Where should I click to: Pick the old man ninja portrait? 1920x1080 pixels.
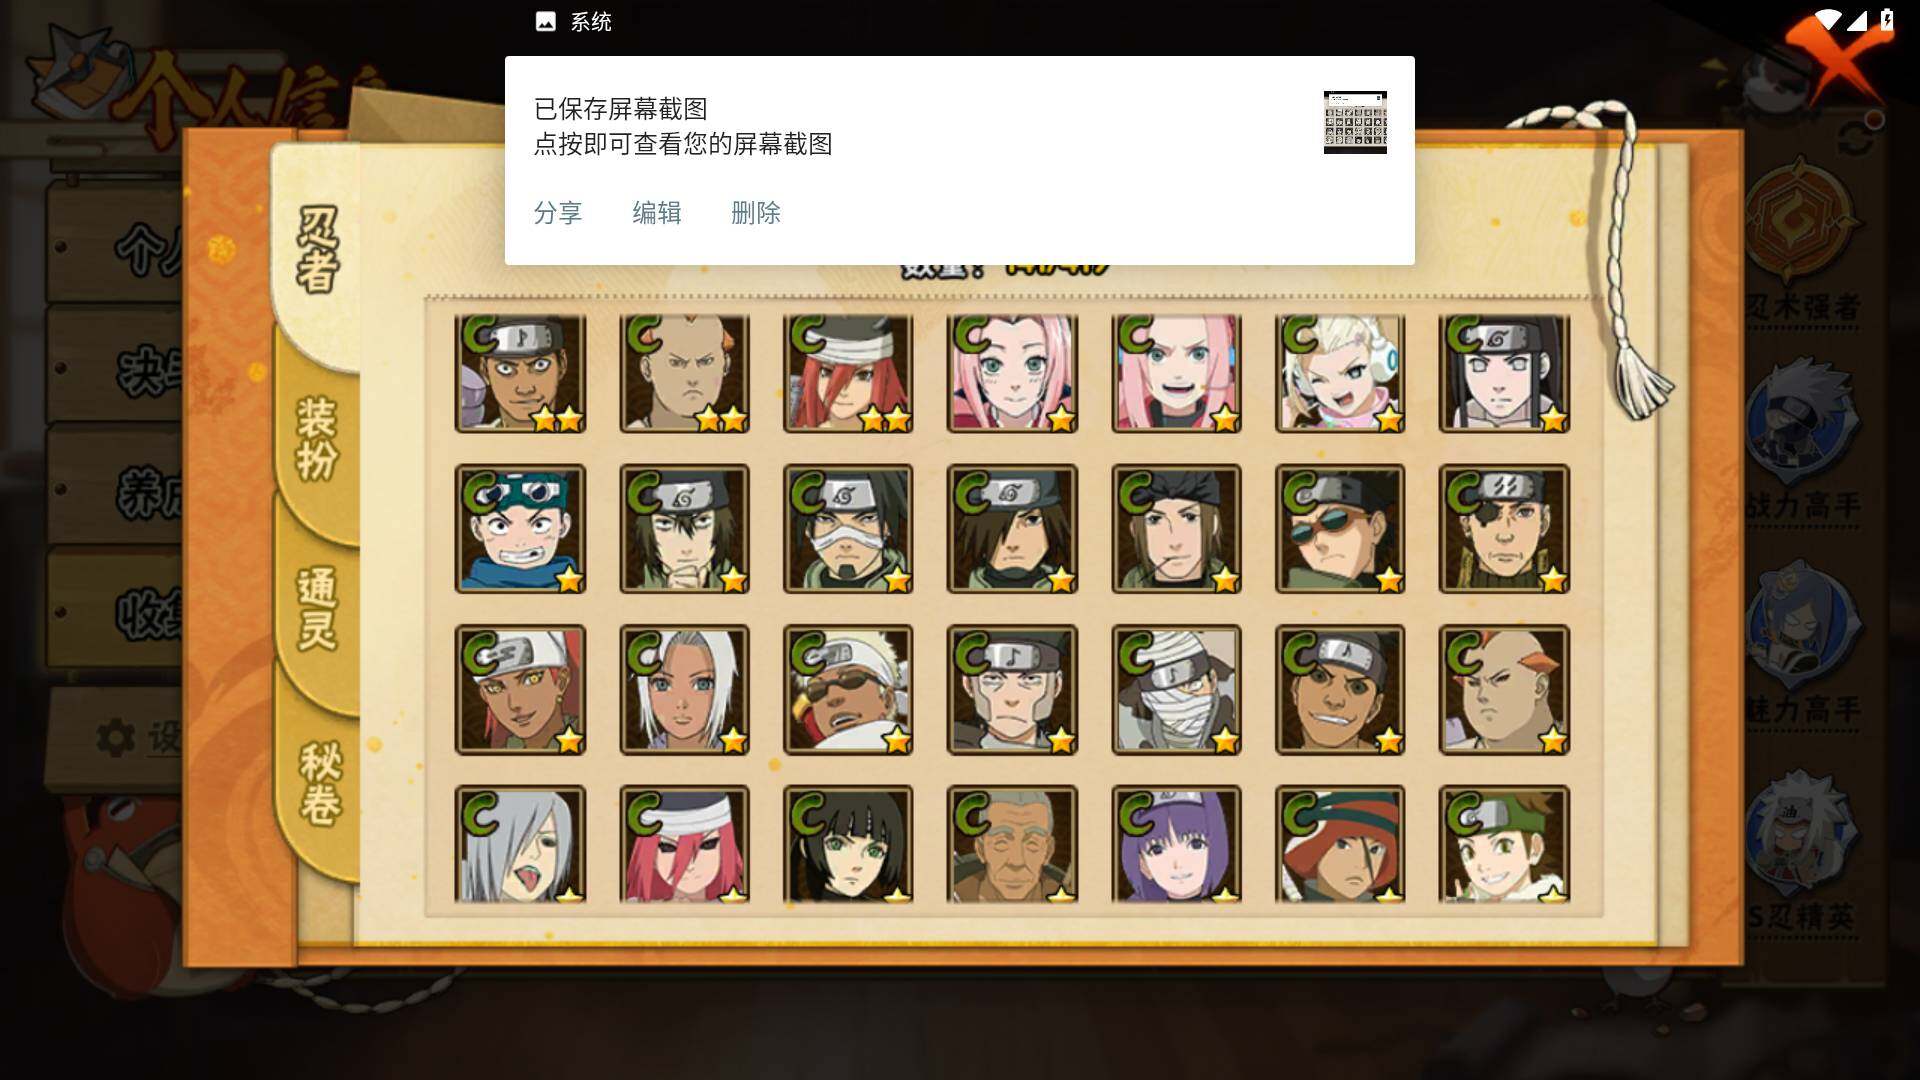point(1012,844)
